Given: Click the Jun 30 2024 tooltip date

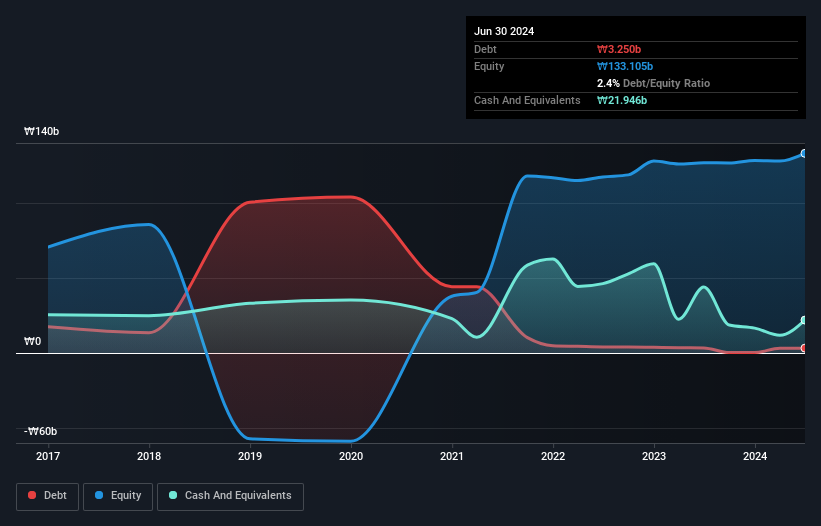Looking at the screenshot, I should pyautogui.click(x=504, y=31).
